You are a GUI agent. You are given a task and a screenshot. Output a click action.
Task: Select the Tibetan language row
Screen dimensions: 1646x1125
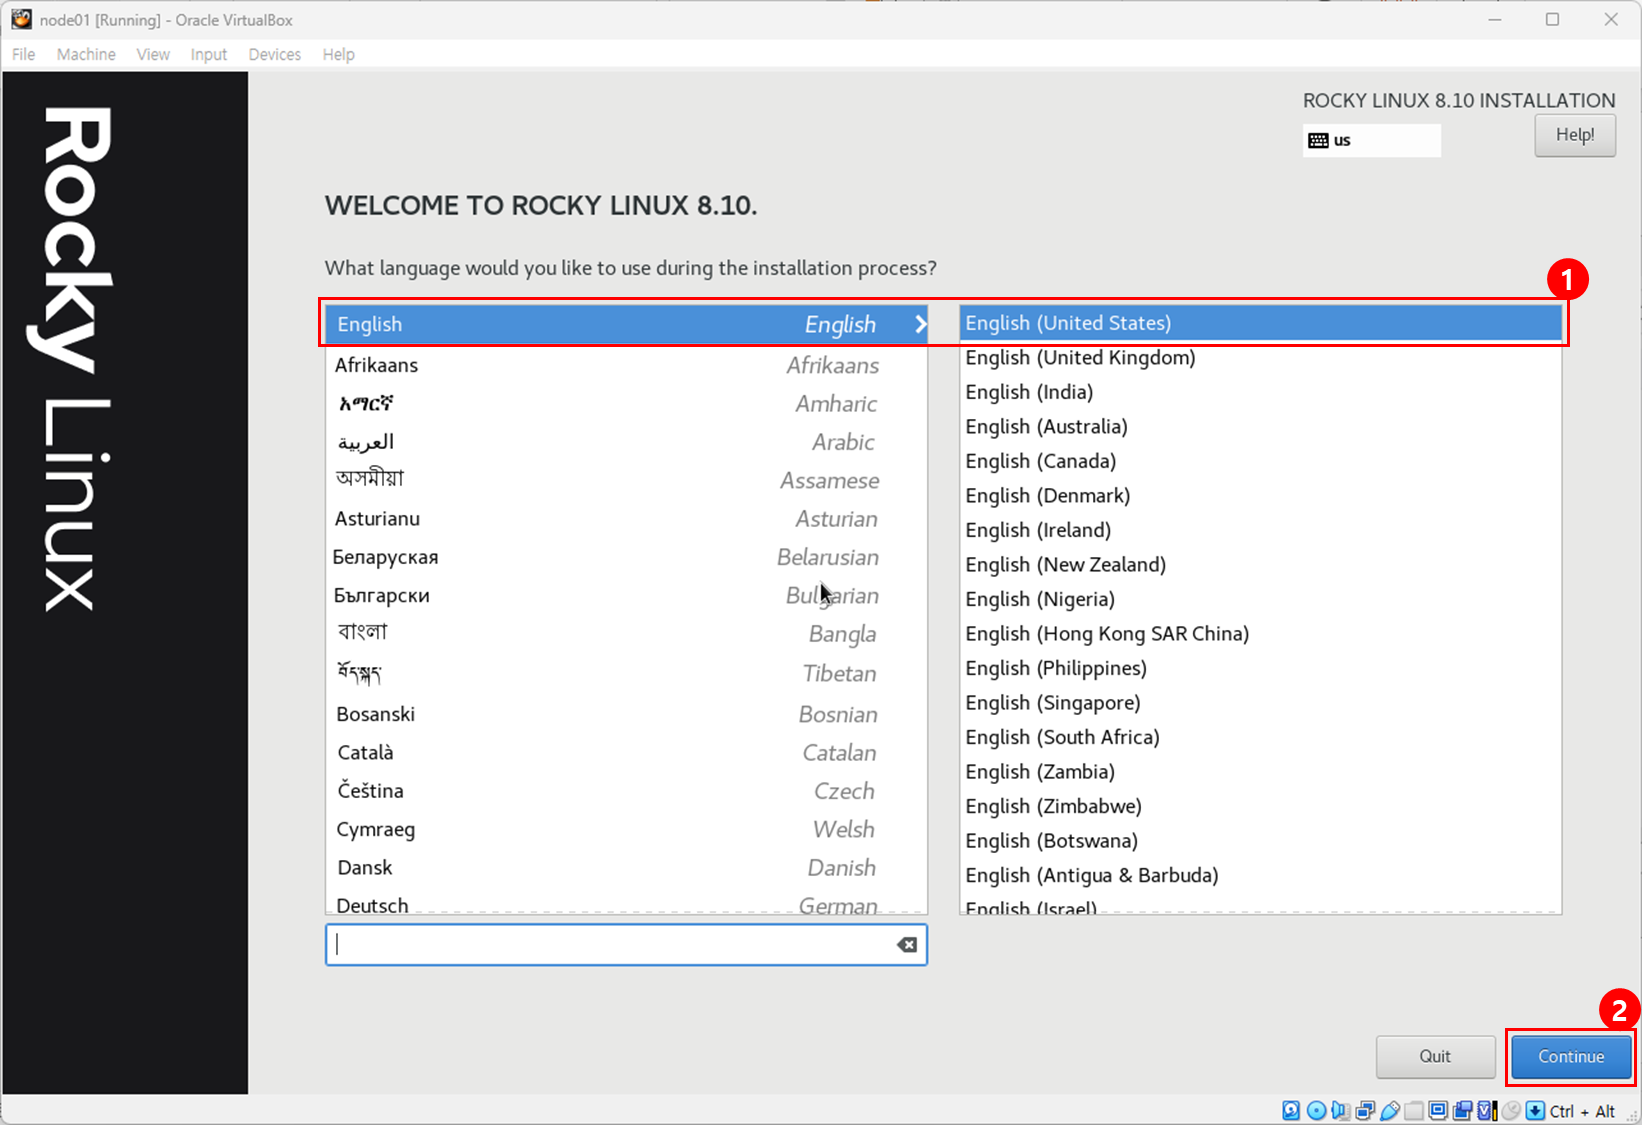[x=627, y=673]
